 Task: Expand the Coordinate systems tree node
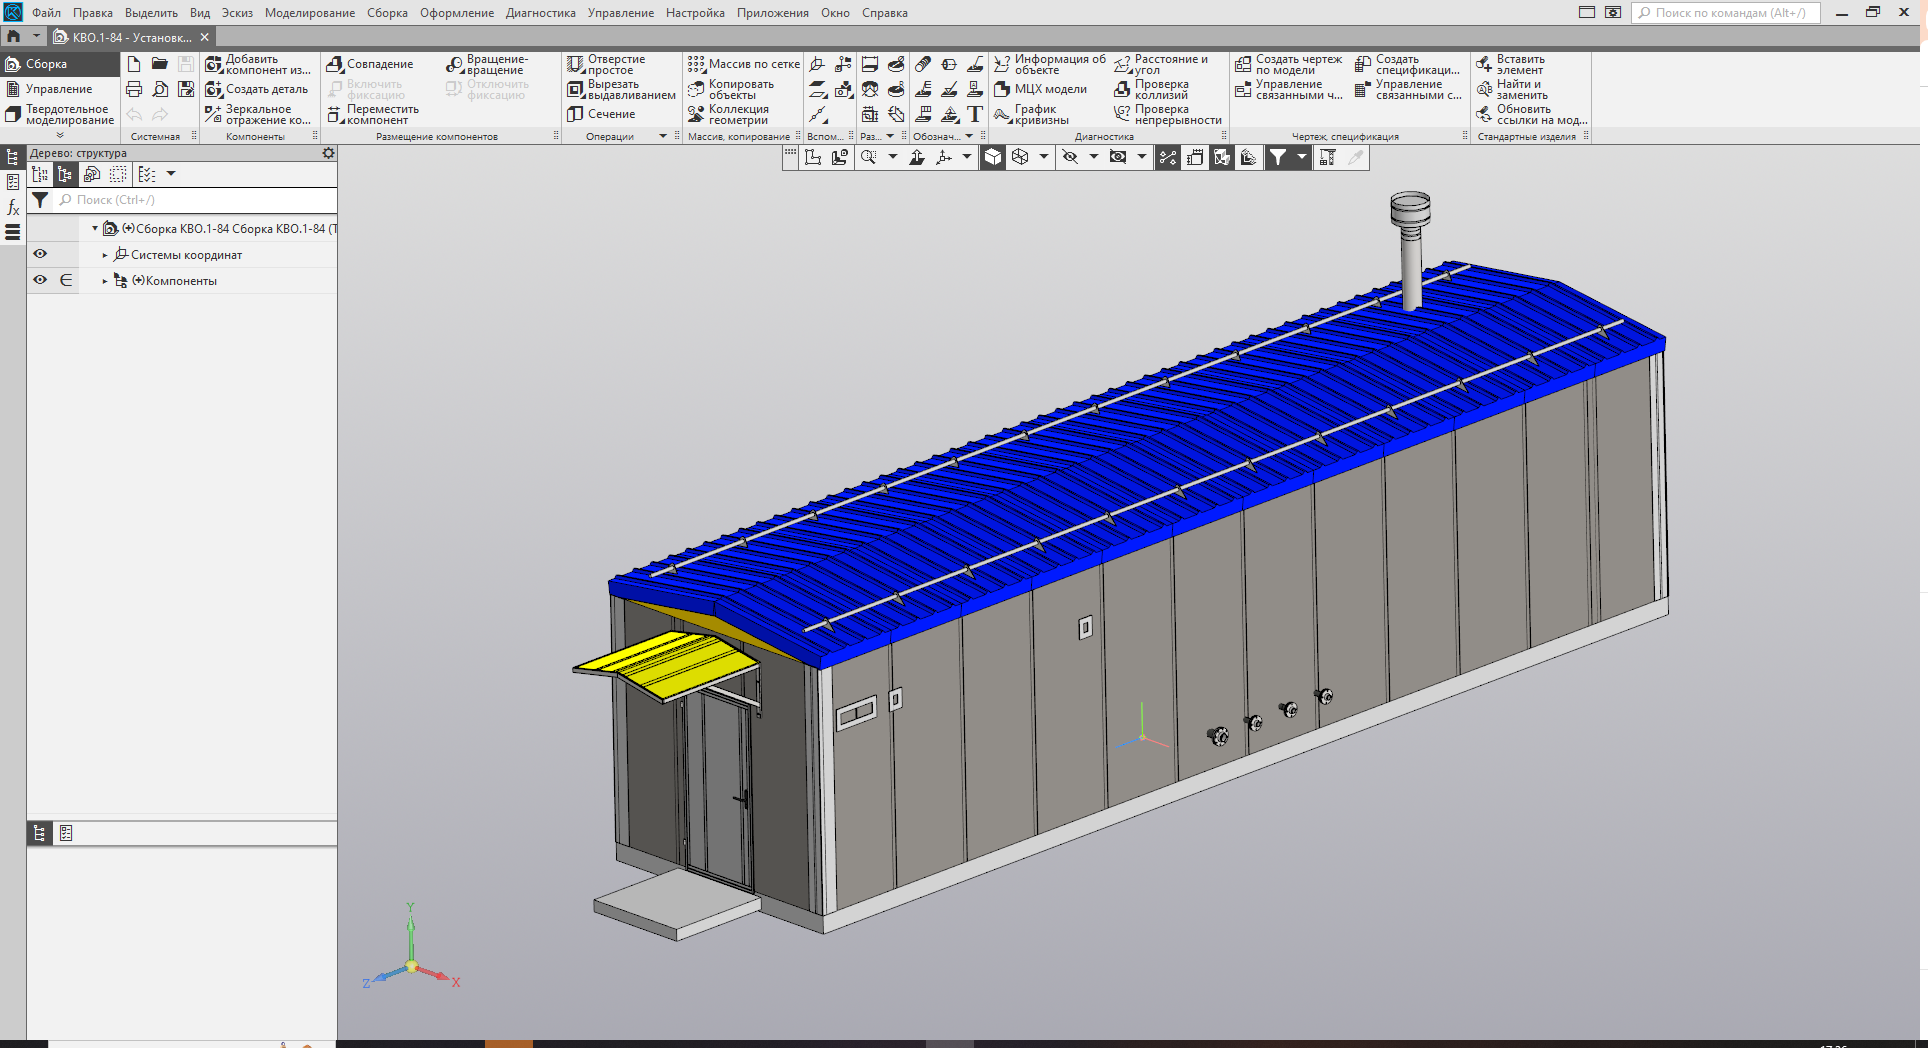[105, 255]
